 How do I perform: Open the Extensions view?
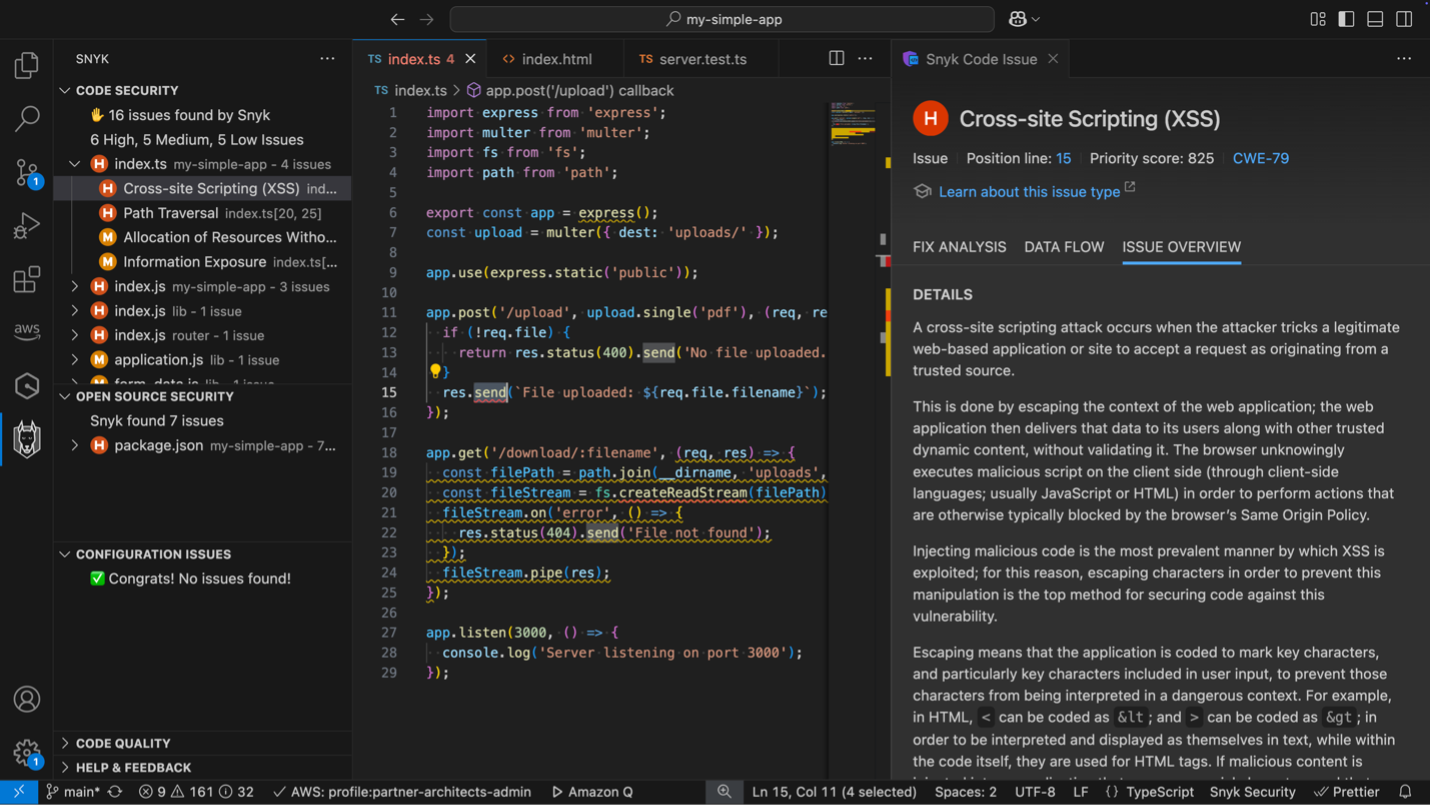27,280
